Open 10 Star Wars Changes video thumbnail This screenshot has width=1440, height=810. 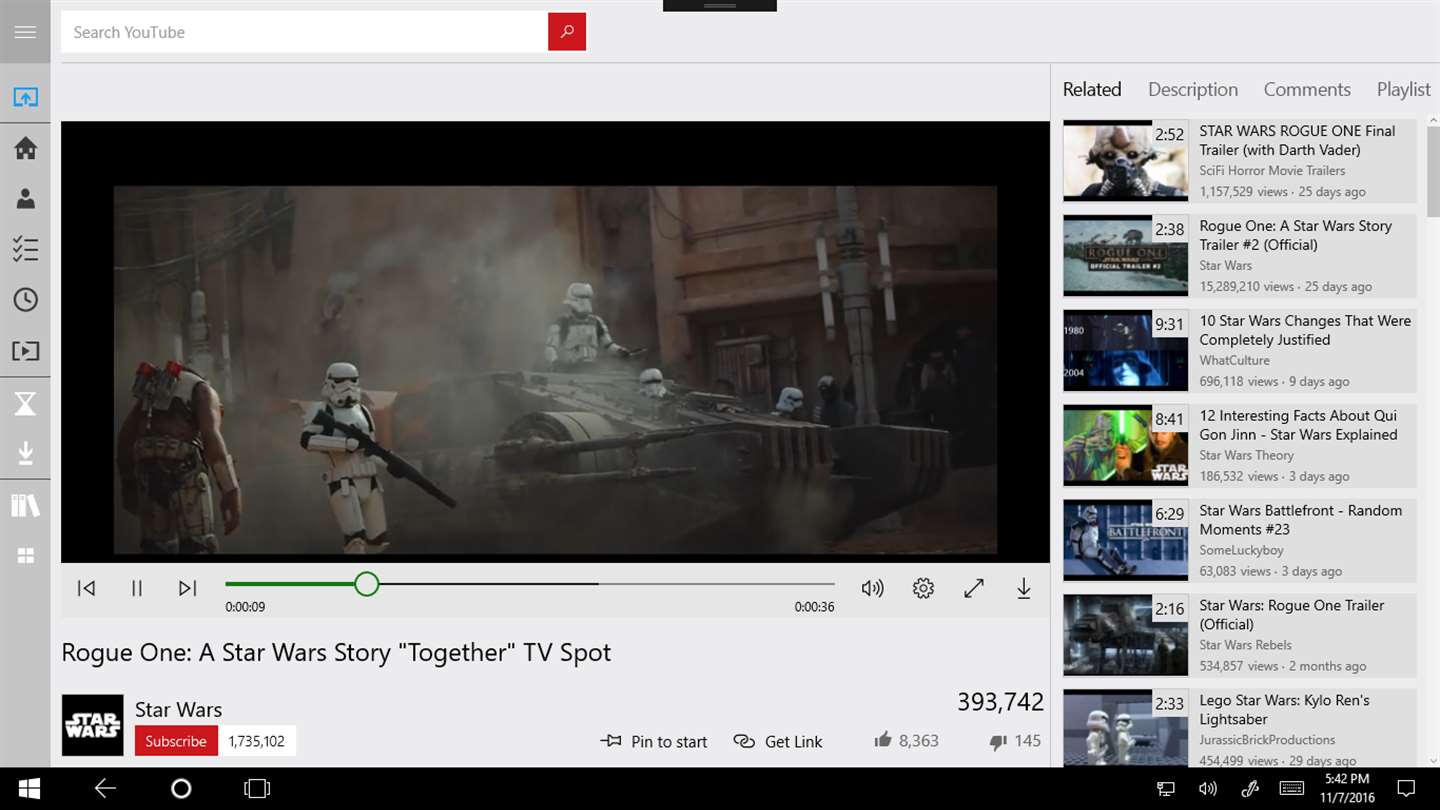(x=1126, y=351)
